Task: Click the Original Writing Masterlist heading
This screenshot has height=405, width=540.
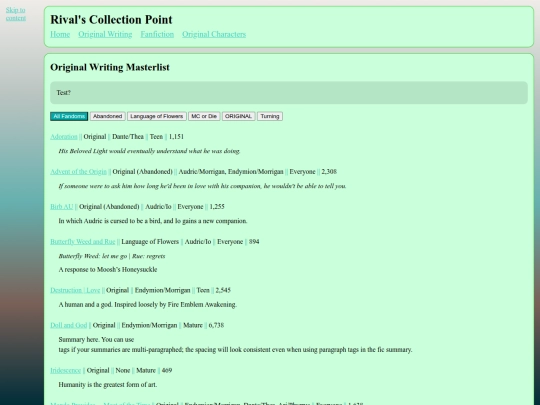Action: 110,67
